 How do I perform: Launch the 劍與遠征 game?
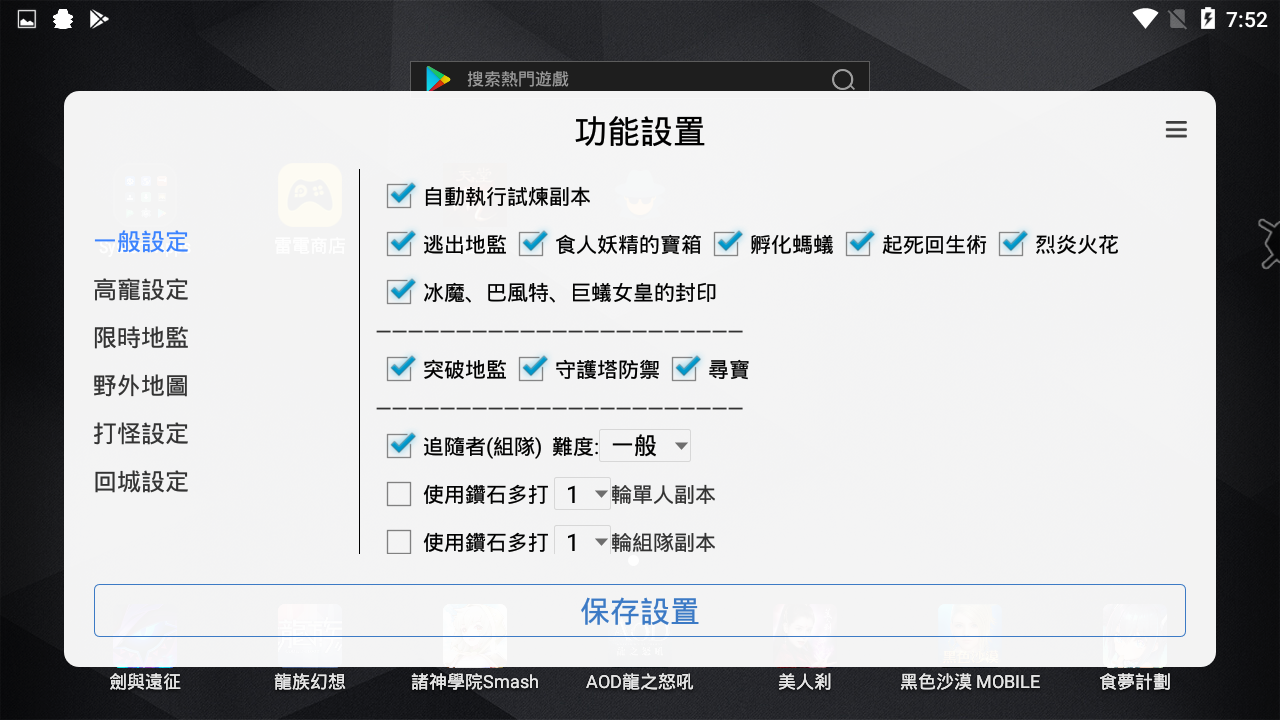(144, 681)
